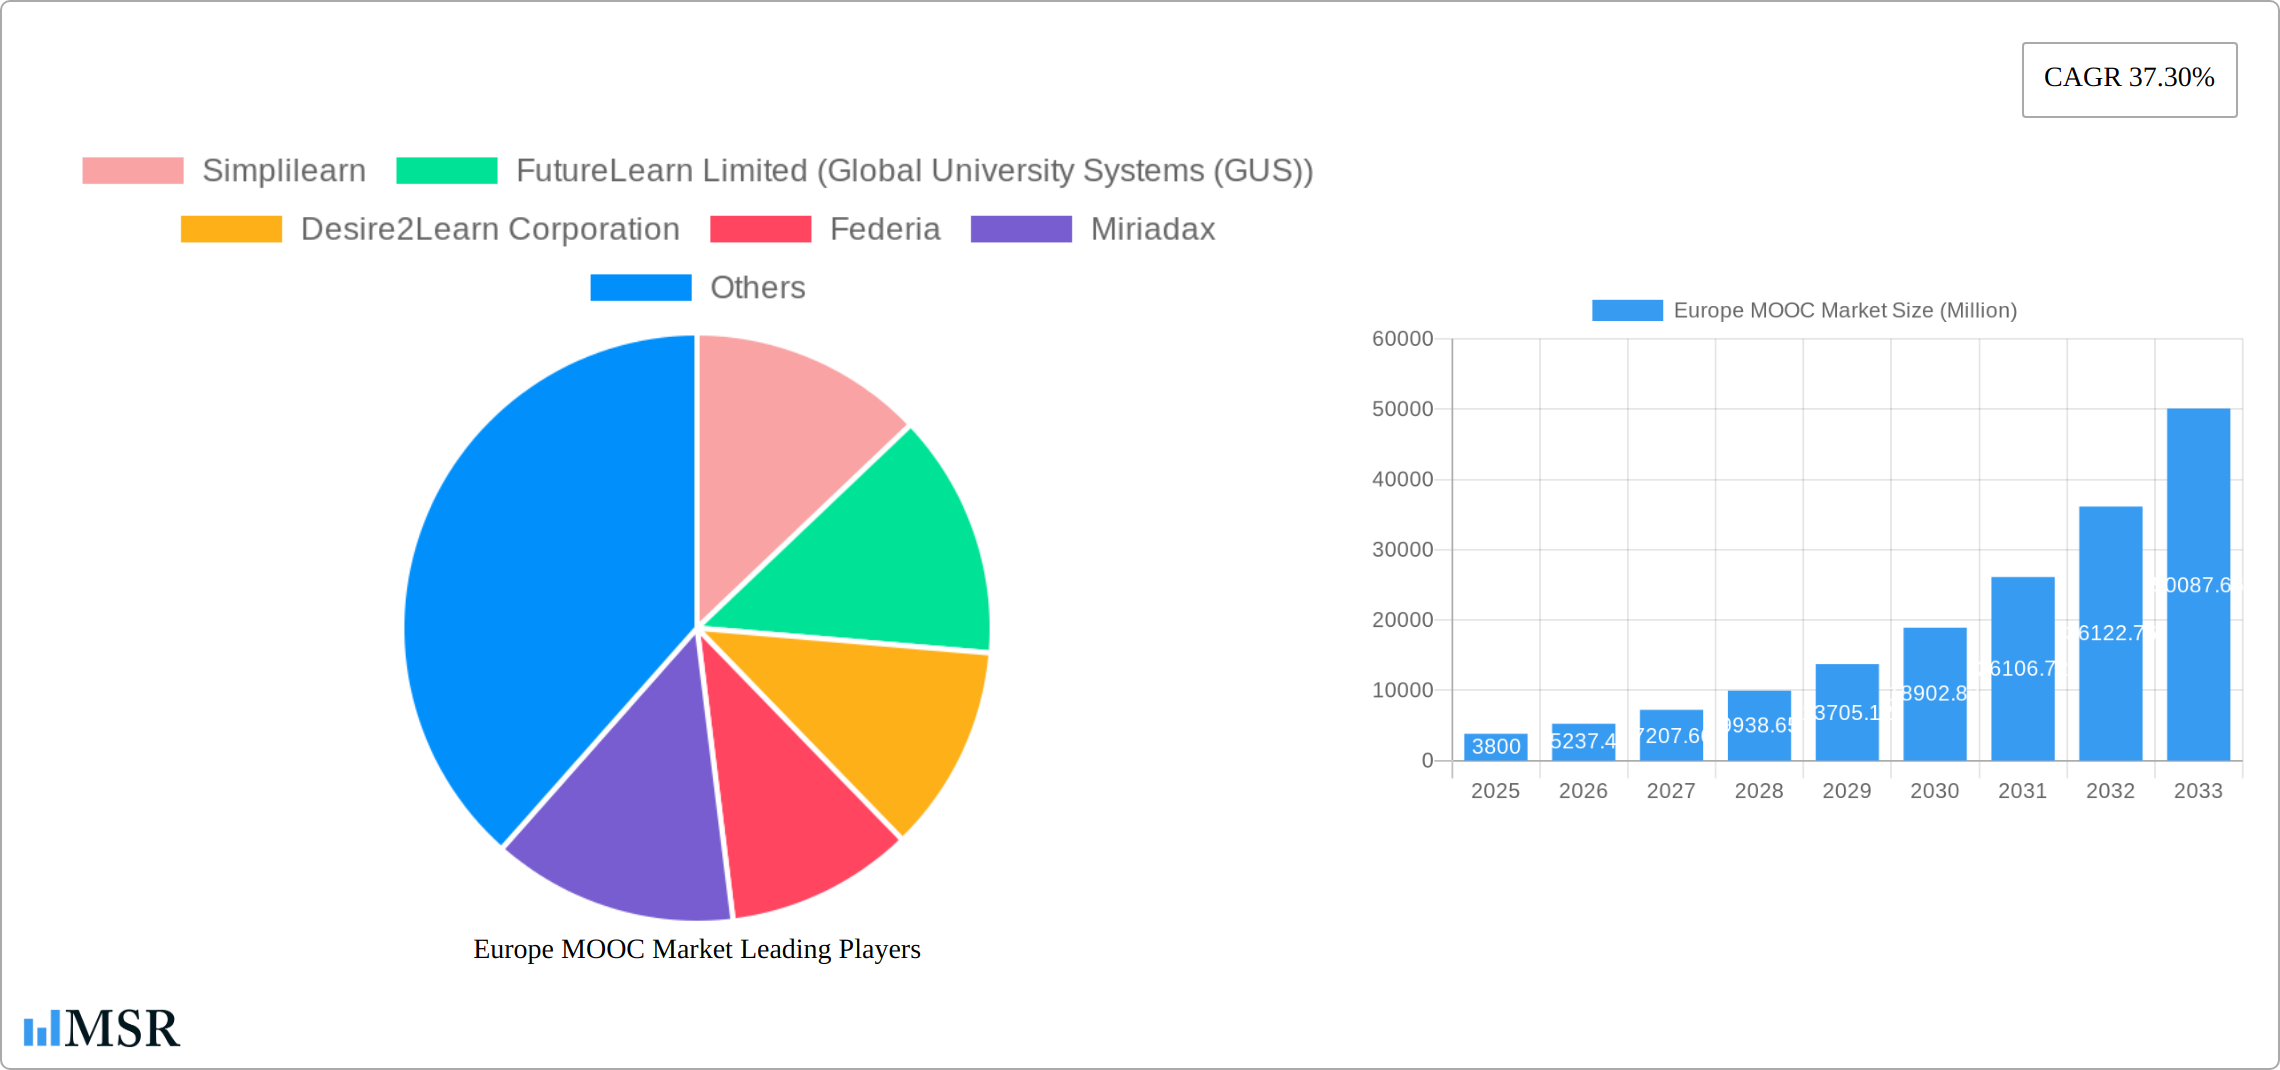Click the 2029 bar in chart
2280x1070 pixels.
1847,712
